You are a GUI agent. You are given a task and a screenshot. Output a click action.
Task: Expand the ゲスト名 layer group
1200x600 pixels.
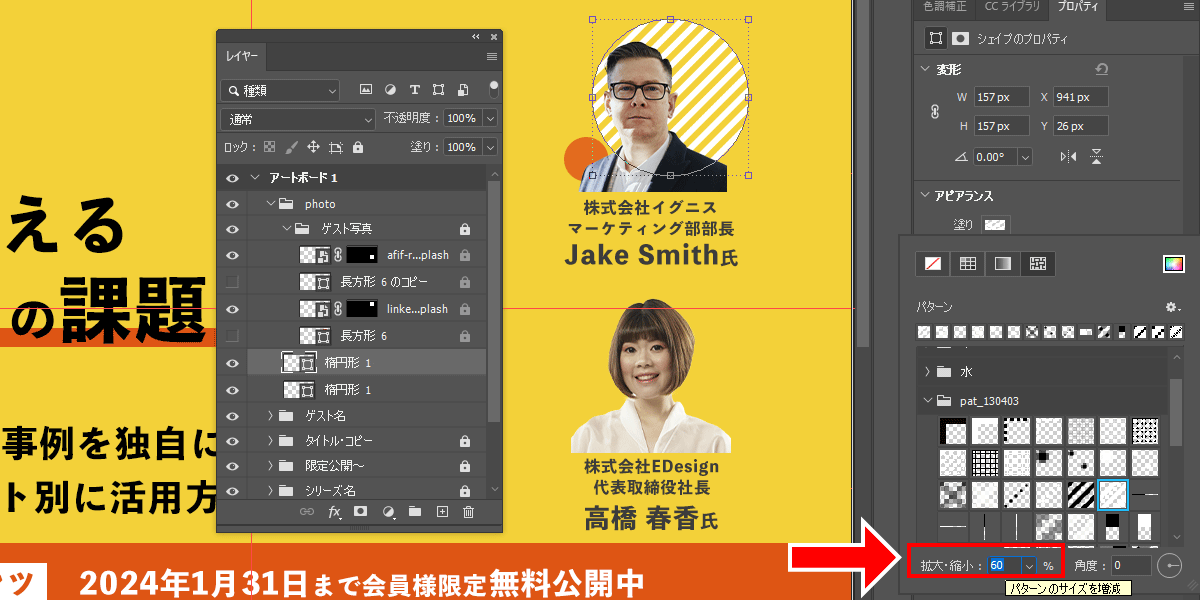(270, 415)
